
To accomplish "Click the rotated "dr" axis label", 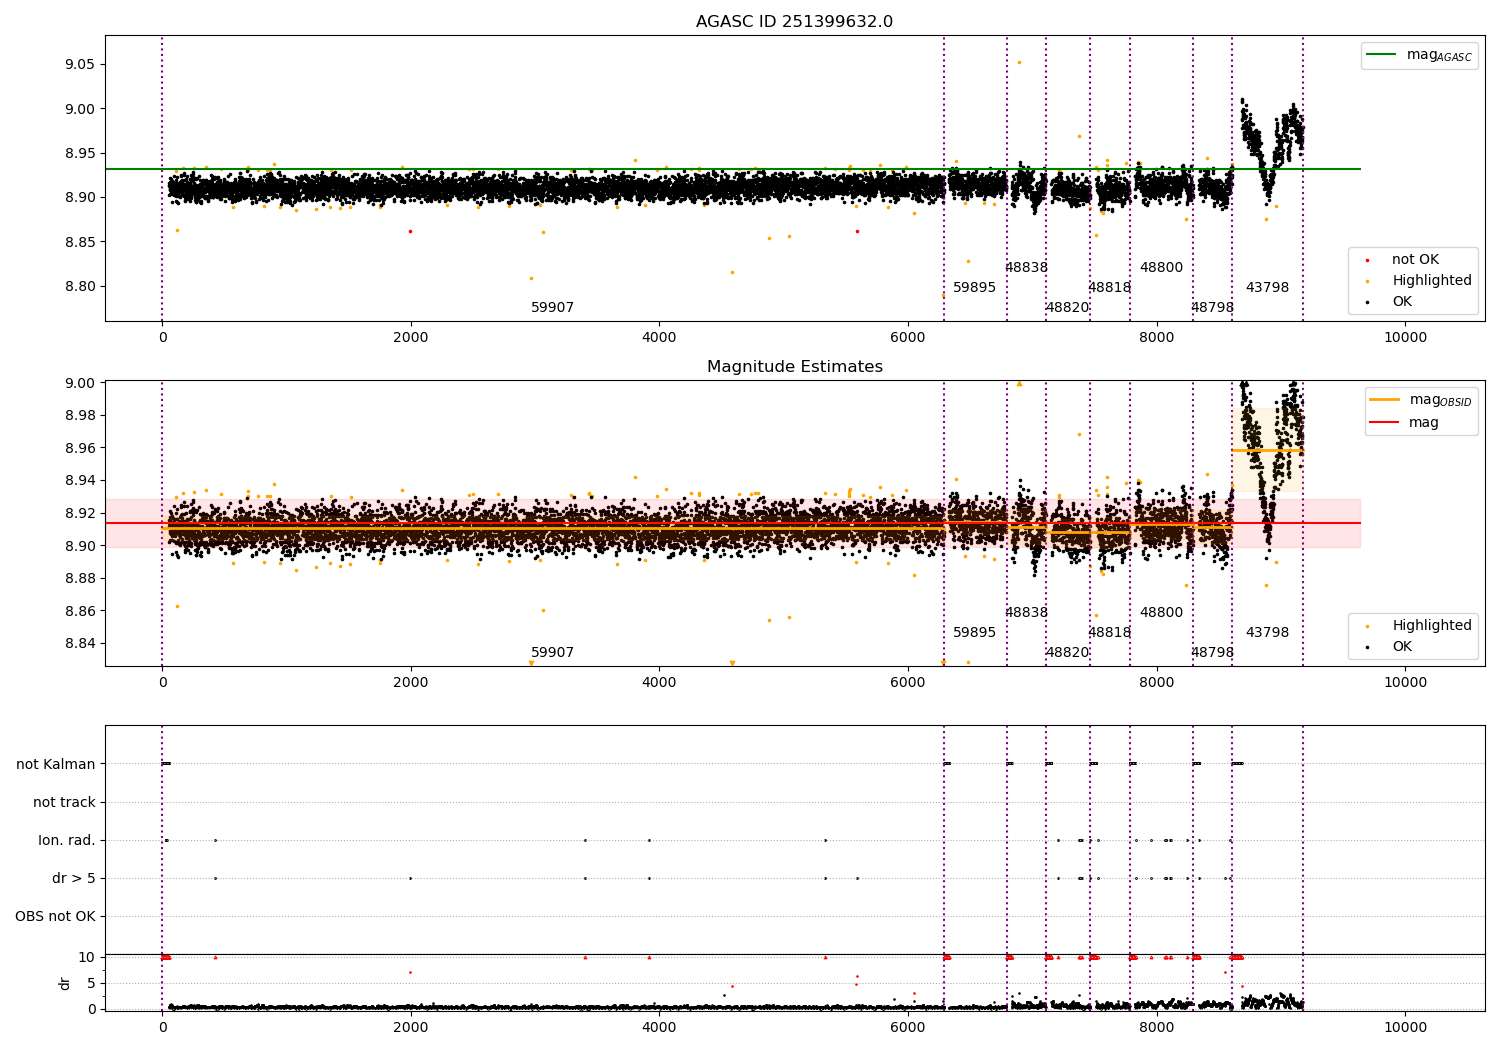I will pos(65,983).
